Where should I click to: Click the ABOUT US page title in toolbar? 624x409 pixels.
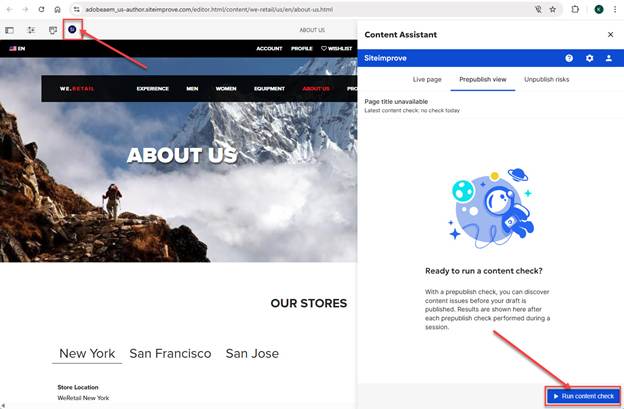click(312, 30)
